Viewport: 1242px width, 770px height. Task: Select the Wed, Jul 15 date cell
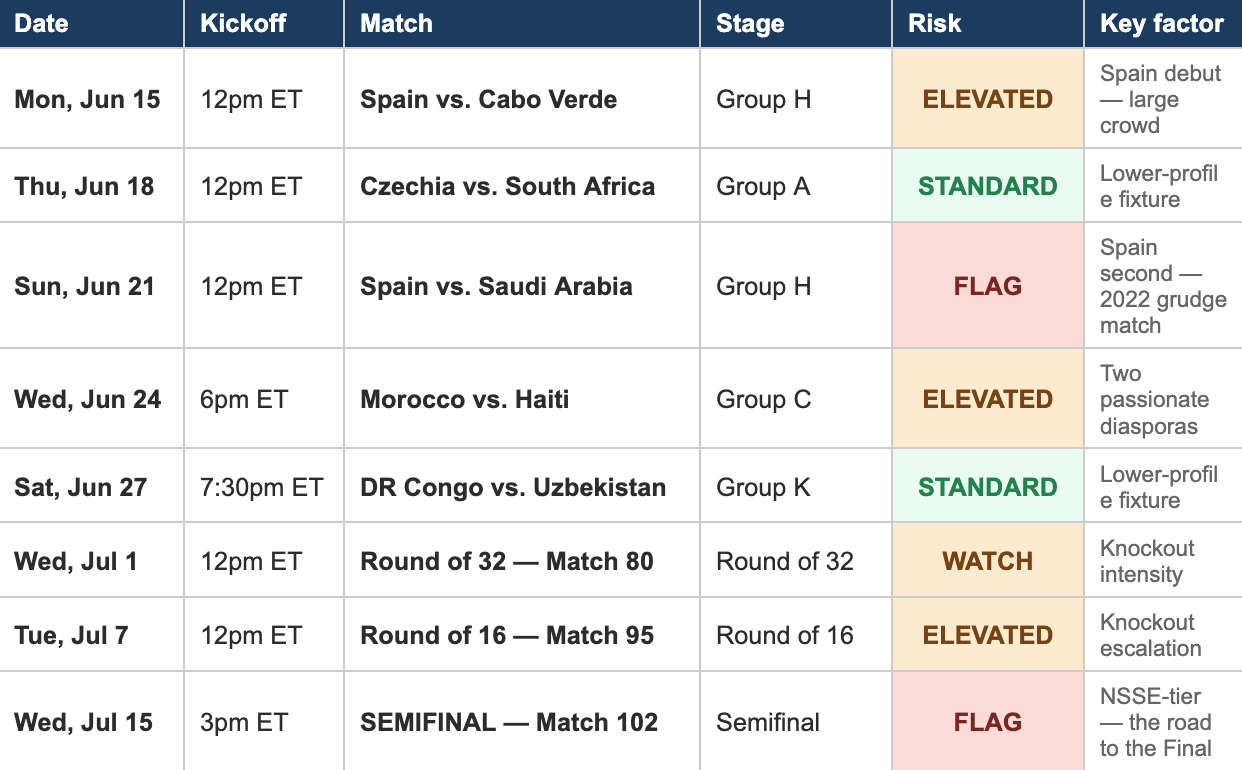click(92, 721)
